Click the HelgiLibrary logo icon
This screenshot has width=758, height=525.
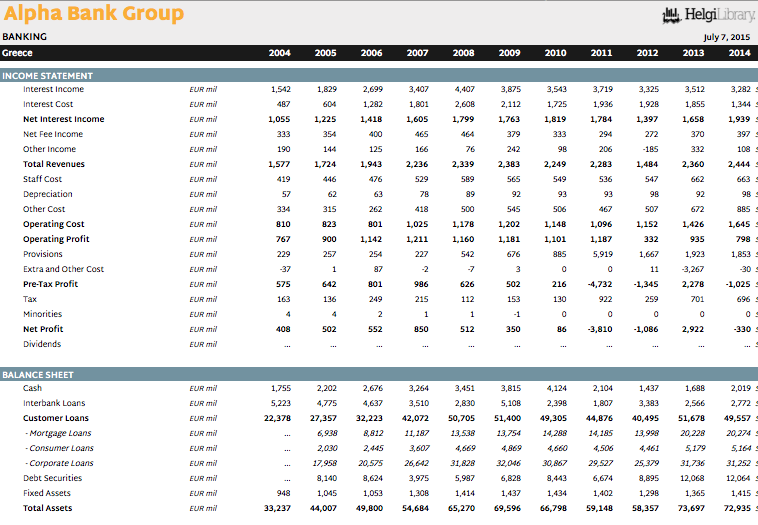(671, 15)
